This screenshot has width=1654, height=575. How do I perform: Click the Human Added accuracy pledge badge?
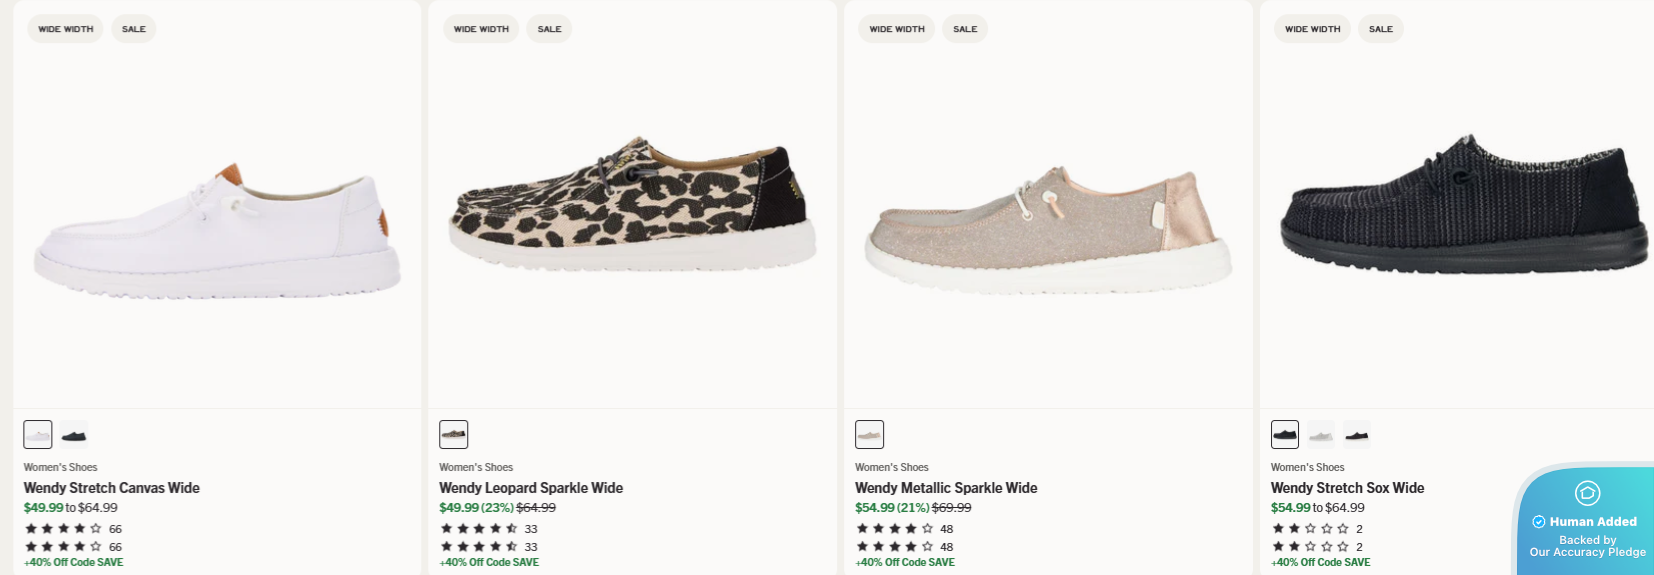pos(1586,522)
